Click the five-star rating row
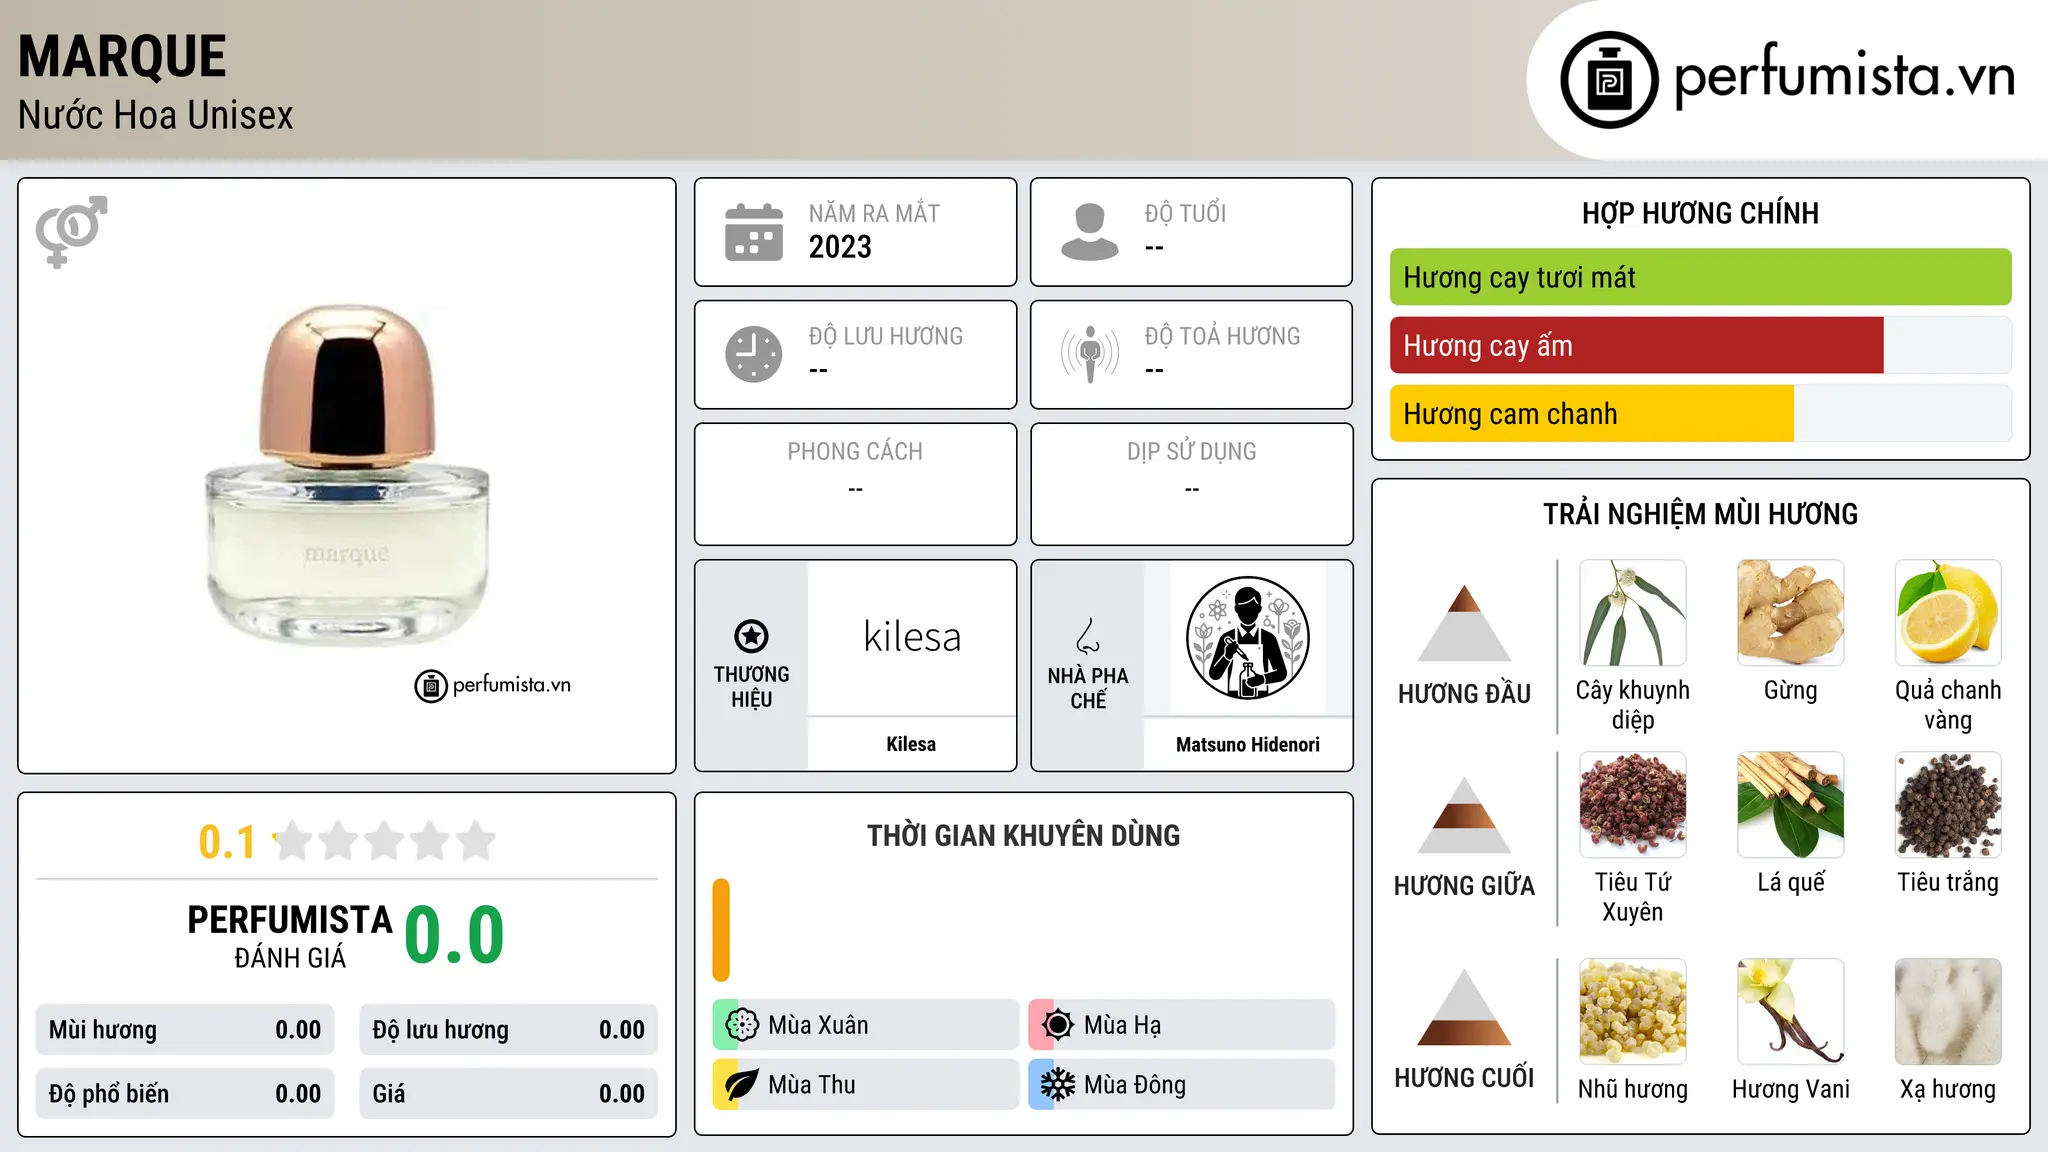This screenshot has width=2048, height=1152. [x=384, y=841]
